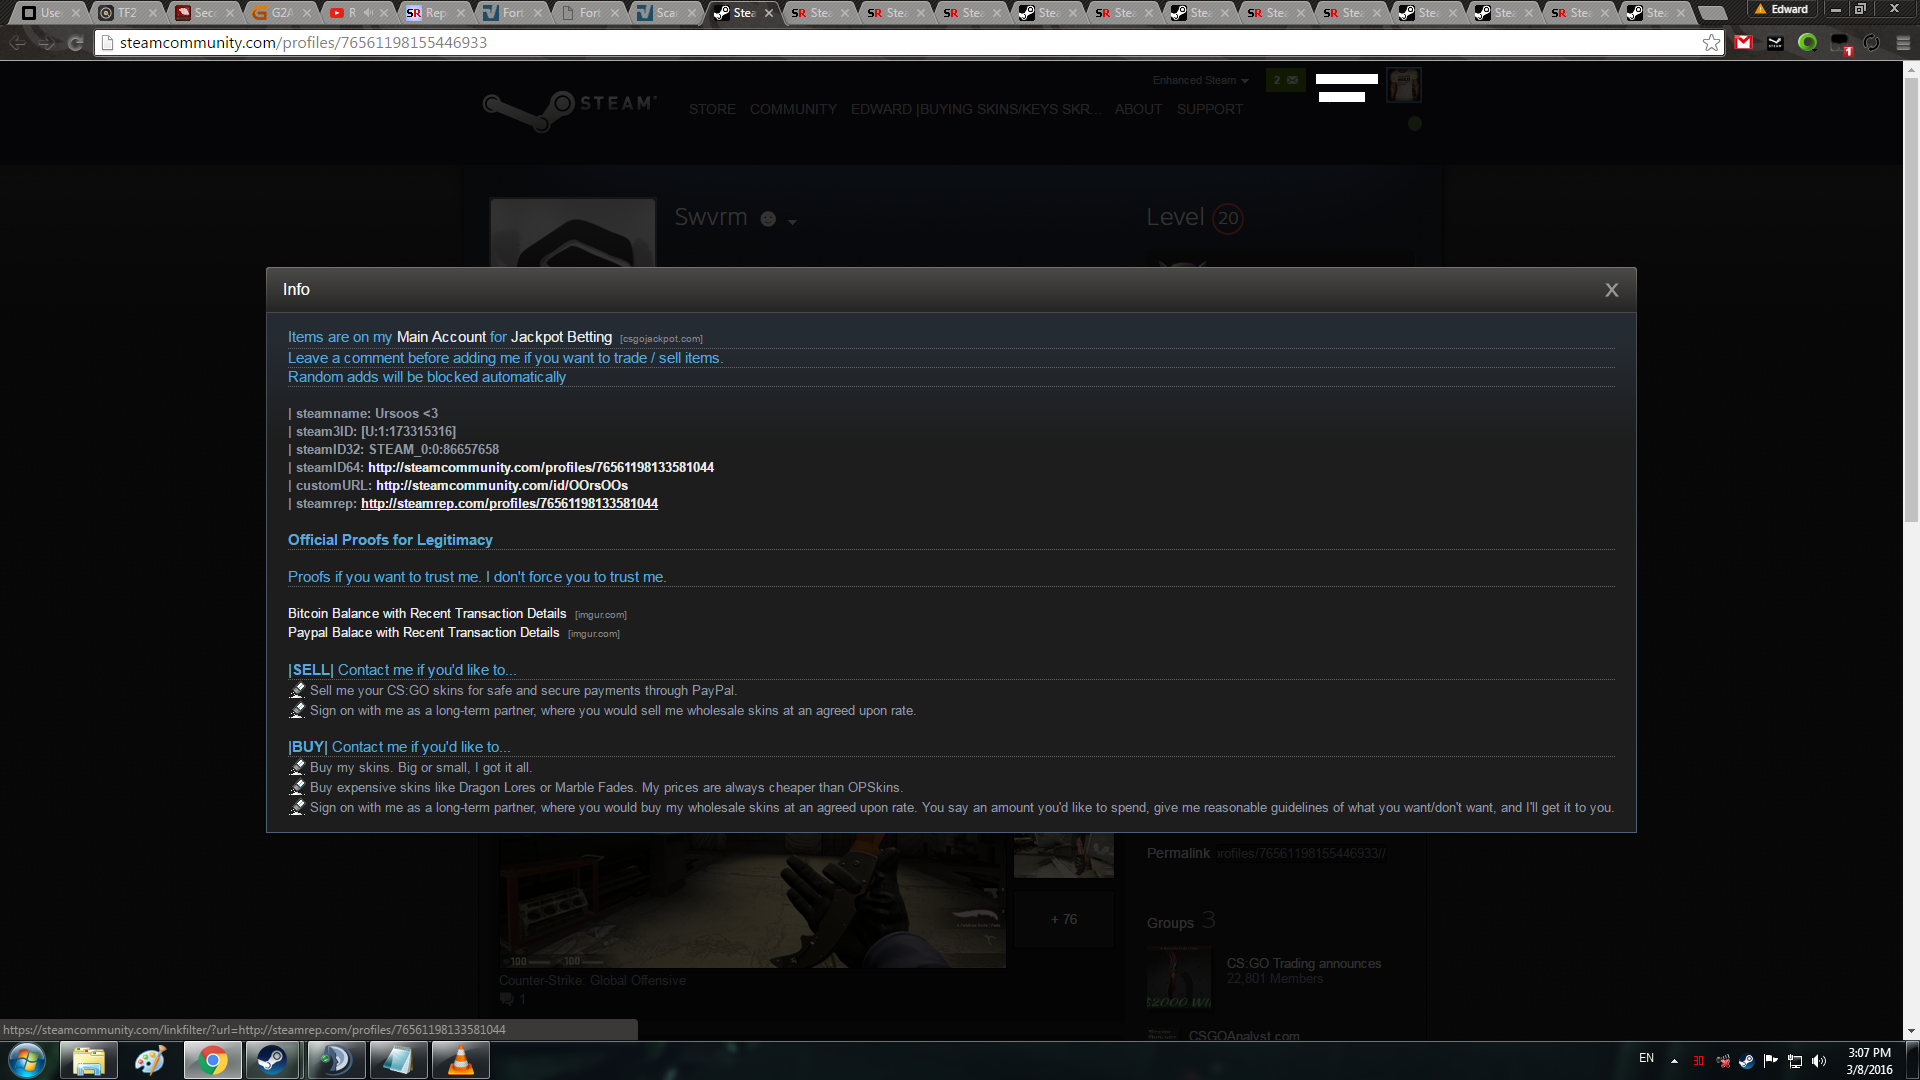This screenshot has width=1920, height=1080.
Task: Reload the page
Action: pos(75,43)
